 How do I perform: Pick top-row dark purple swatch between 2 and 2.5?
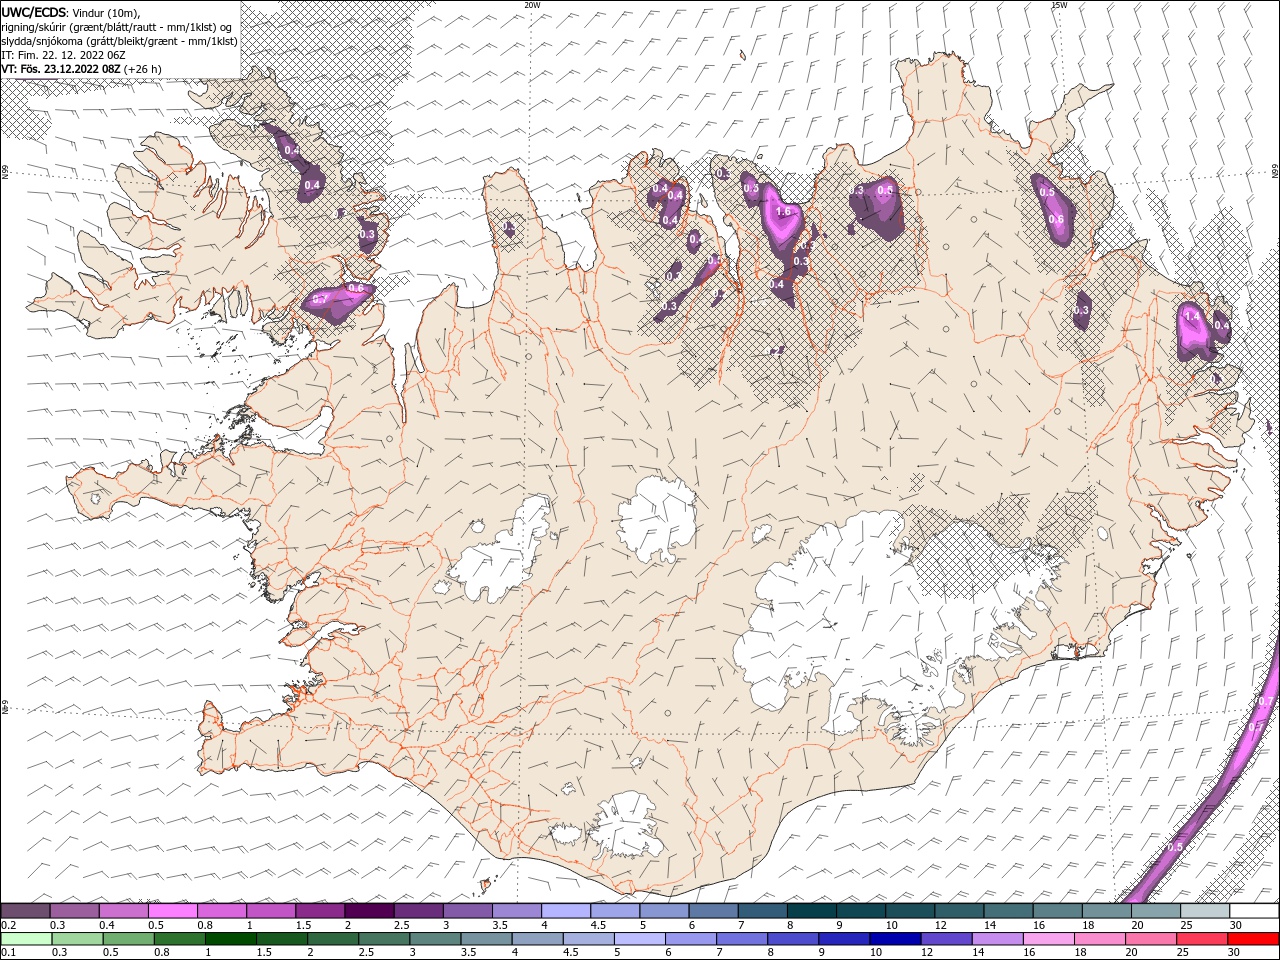369,910
